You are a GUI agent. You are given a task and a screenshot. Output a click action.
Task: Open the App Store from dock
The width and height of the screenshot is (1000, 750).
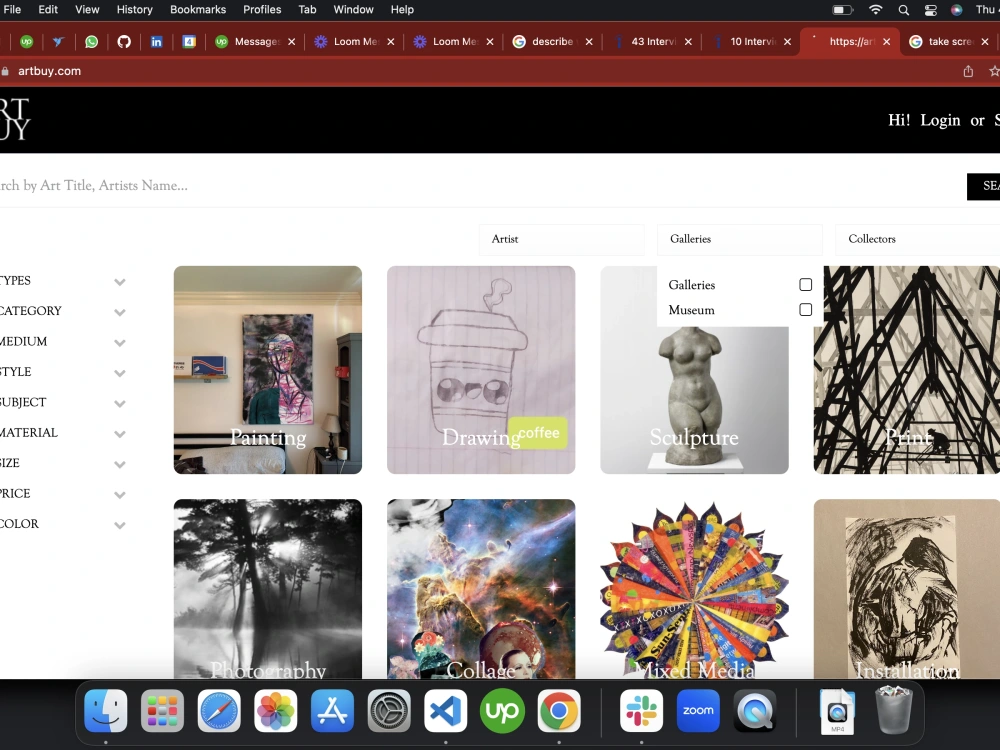pos(332,710)
